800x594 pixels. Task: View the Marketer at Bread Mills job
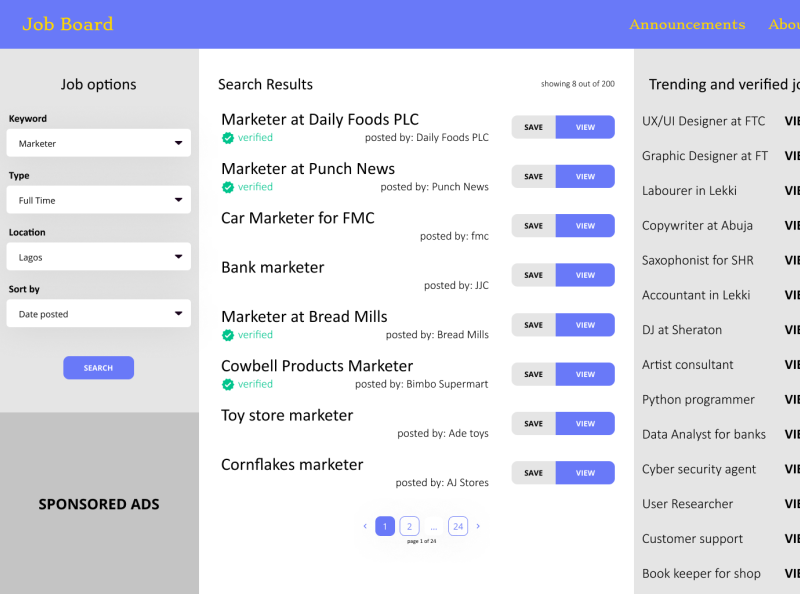(x=585, y=325)
